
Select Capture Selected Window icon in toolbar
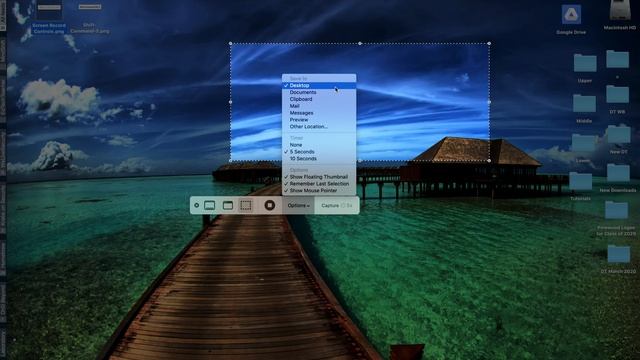[x=228, y=205]
